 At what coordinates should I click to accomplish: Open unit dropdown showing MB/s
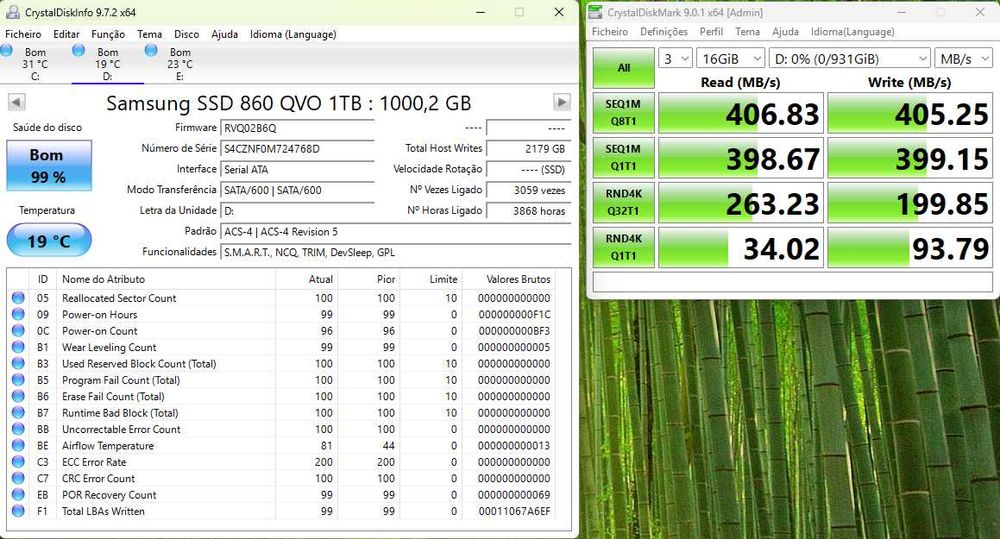tap(963, 59)
